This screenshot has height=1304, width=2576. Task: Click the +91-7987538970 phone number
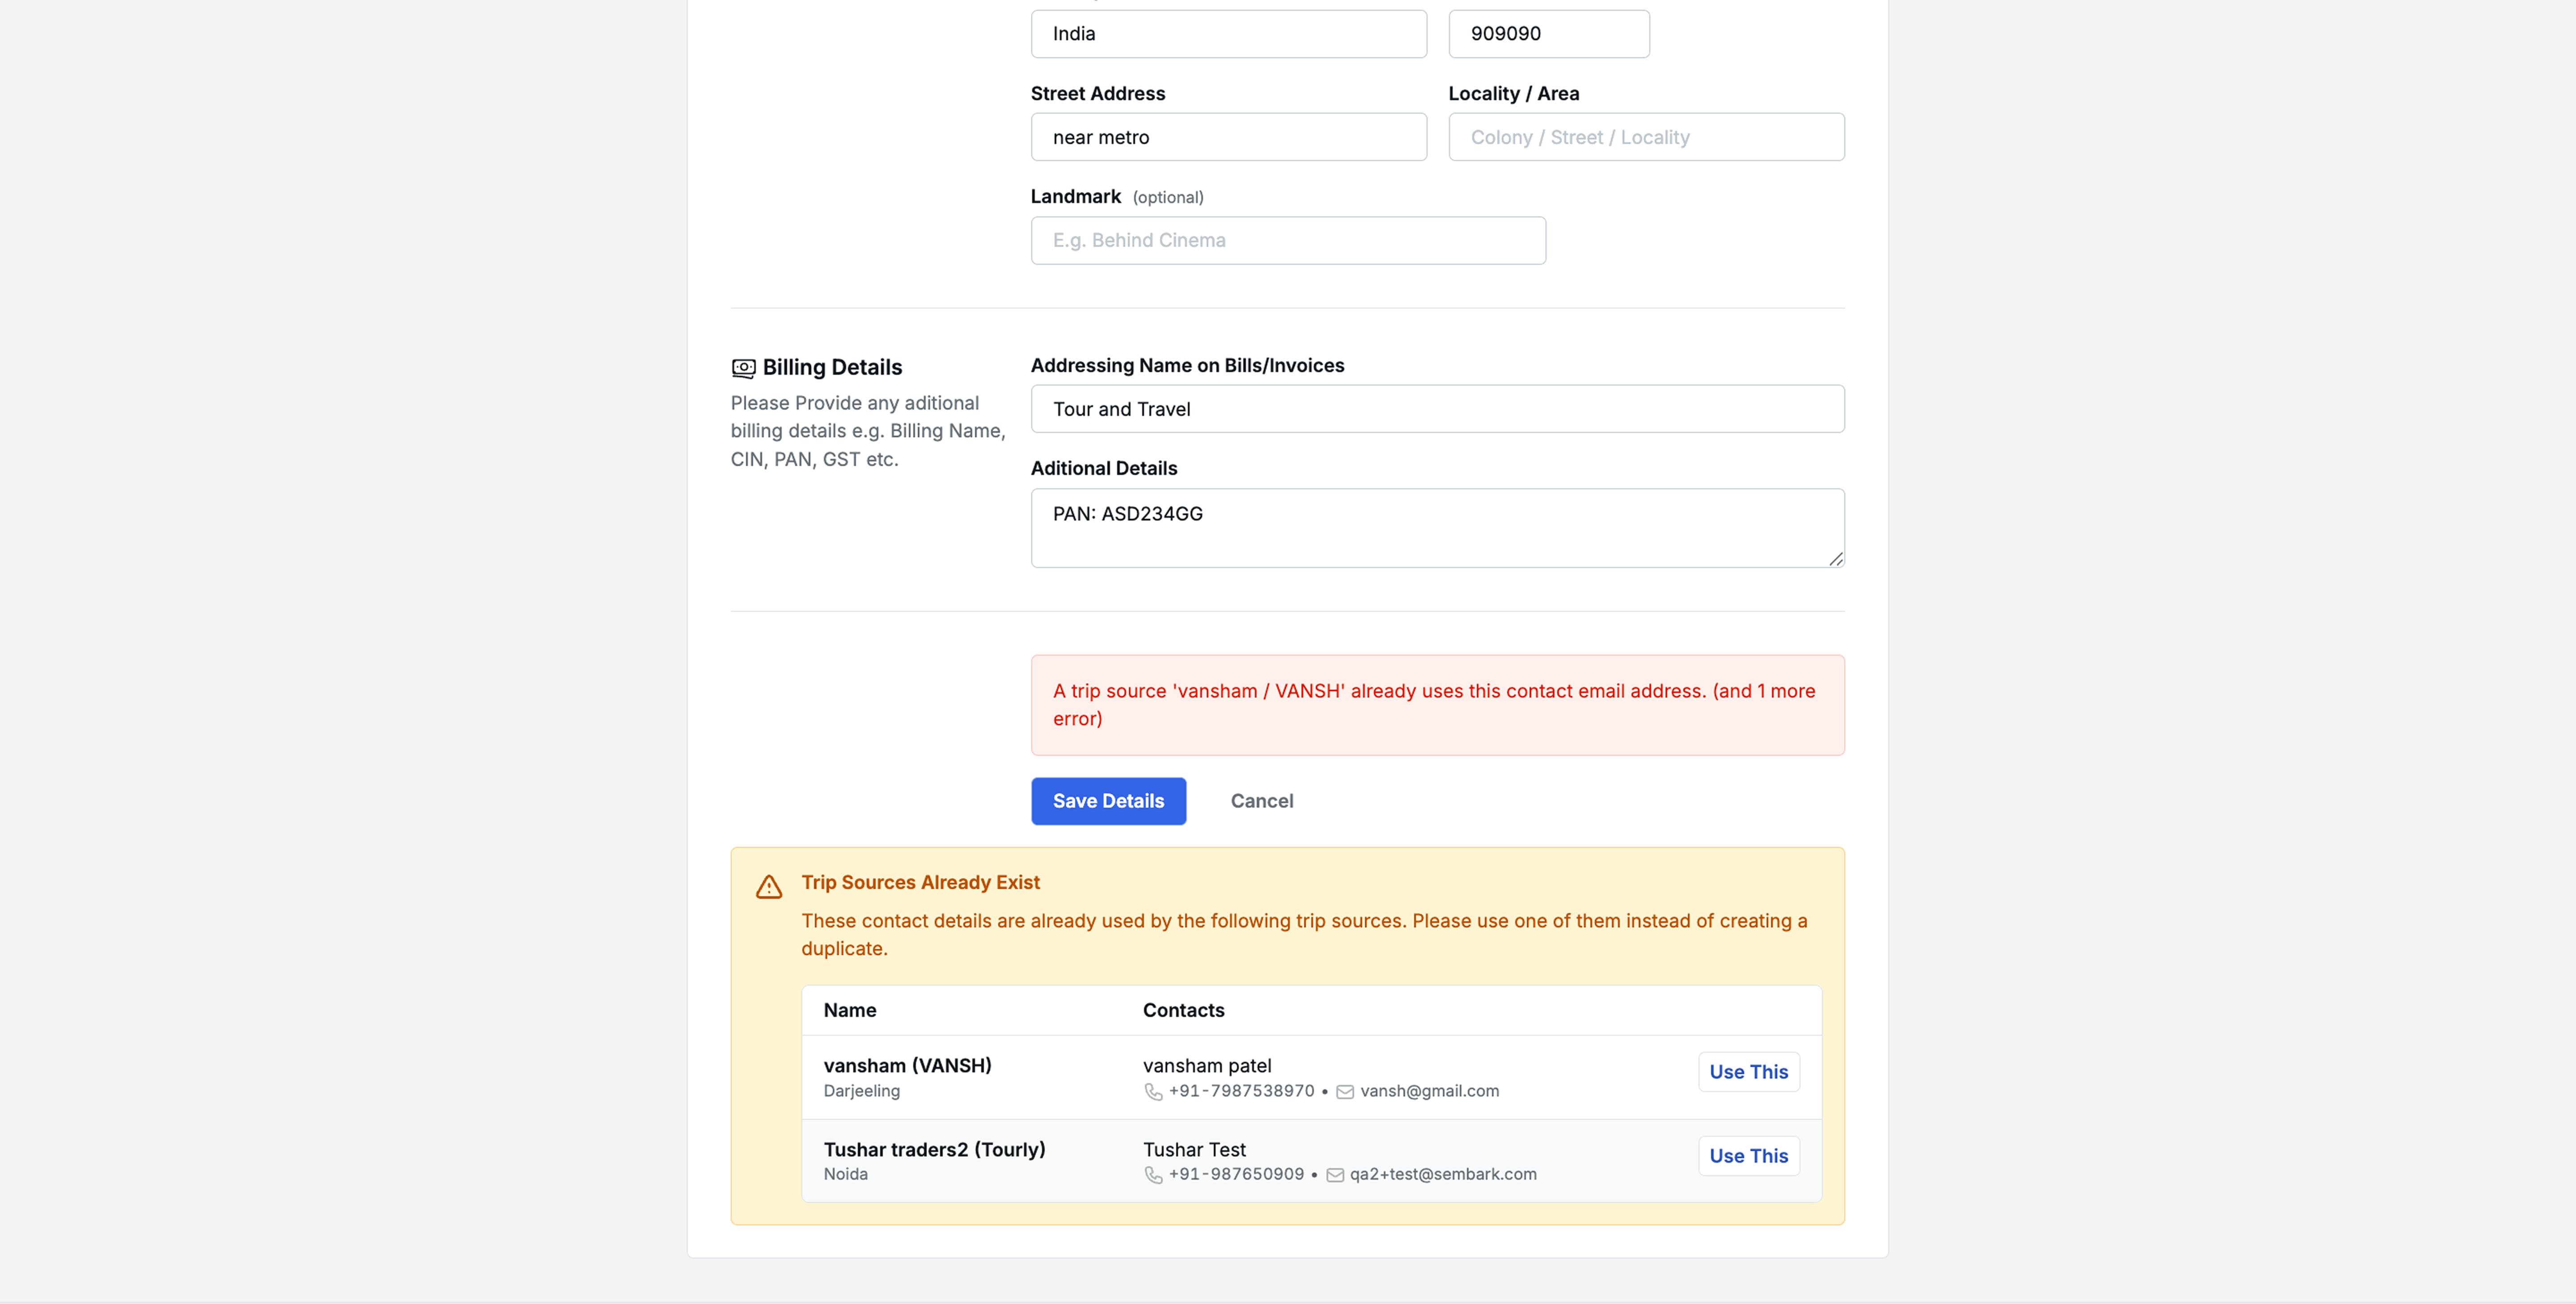(x=1241, y=1091)
